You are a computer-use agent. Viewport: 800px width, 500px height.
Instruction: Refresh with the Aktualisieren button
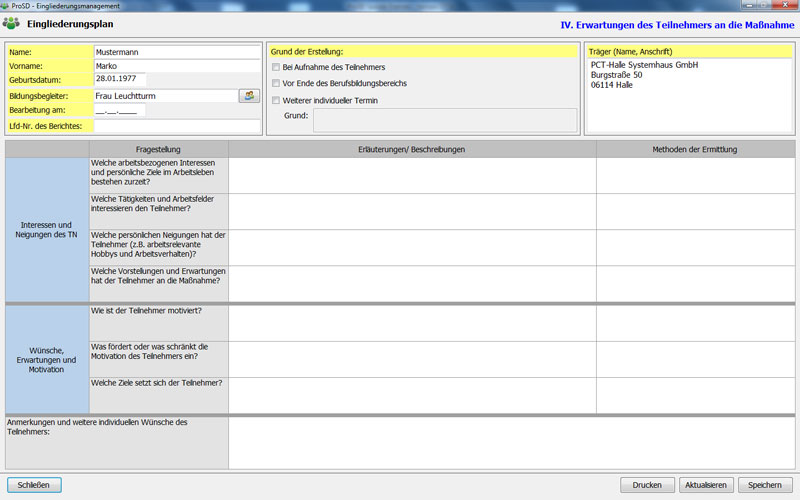704,485
